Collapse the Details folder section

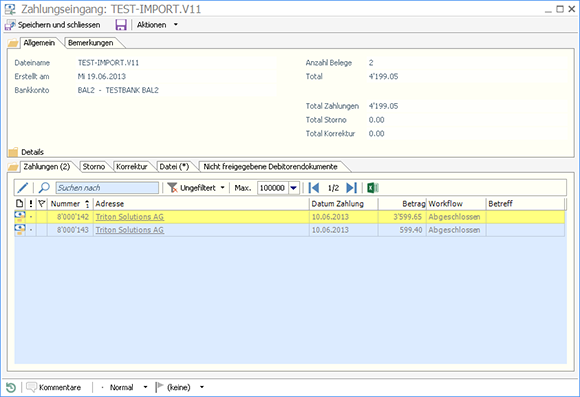13,152
